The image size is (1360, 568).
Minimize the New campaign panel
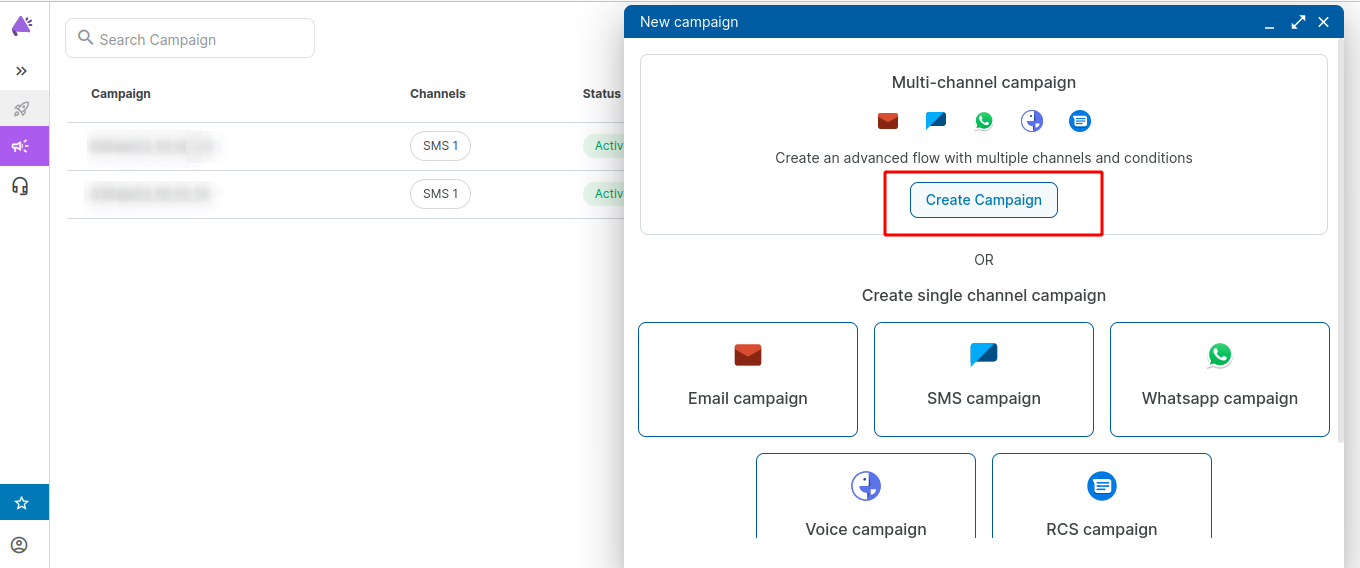point(1269,23)
